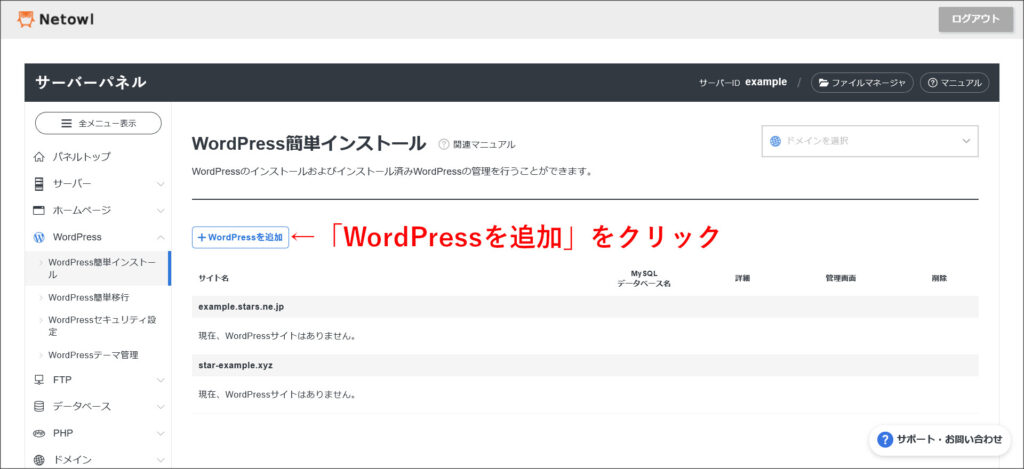The height and width of the screenshot is (469, 1024).
Task: Select WordPress簡単インストール submenu item
Action: point(98,268)
